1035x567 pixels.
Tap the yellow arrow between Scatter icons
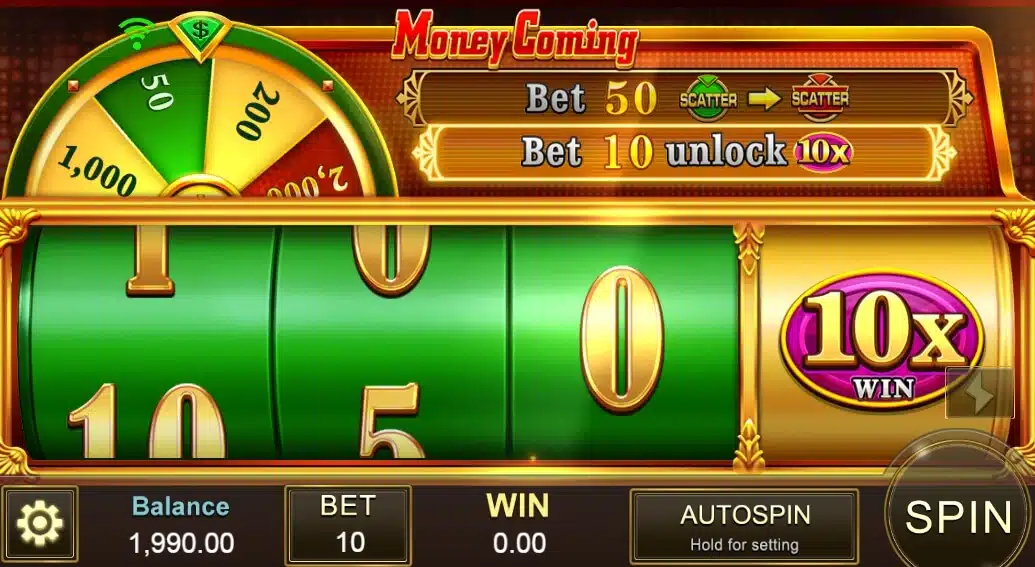(764, 99)
